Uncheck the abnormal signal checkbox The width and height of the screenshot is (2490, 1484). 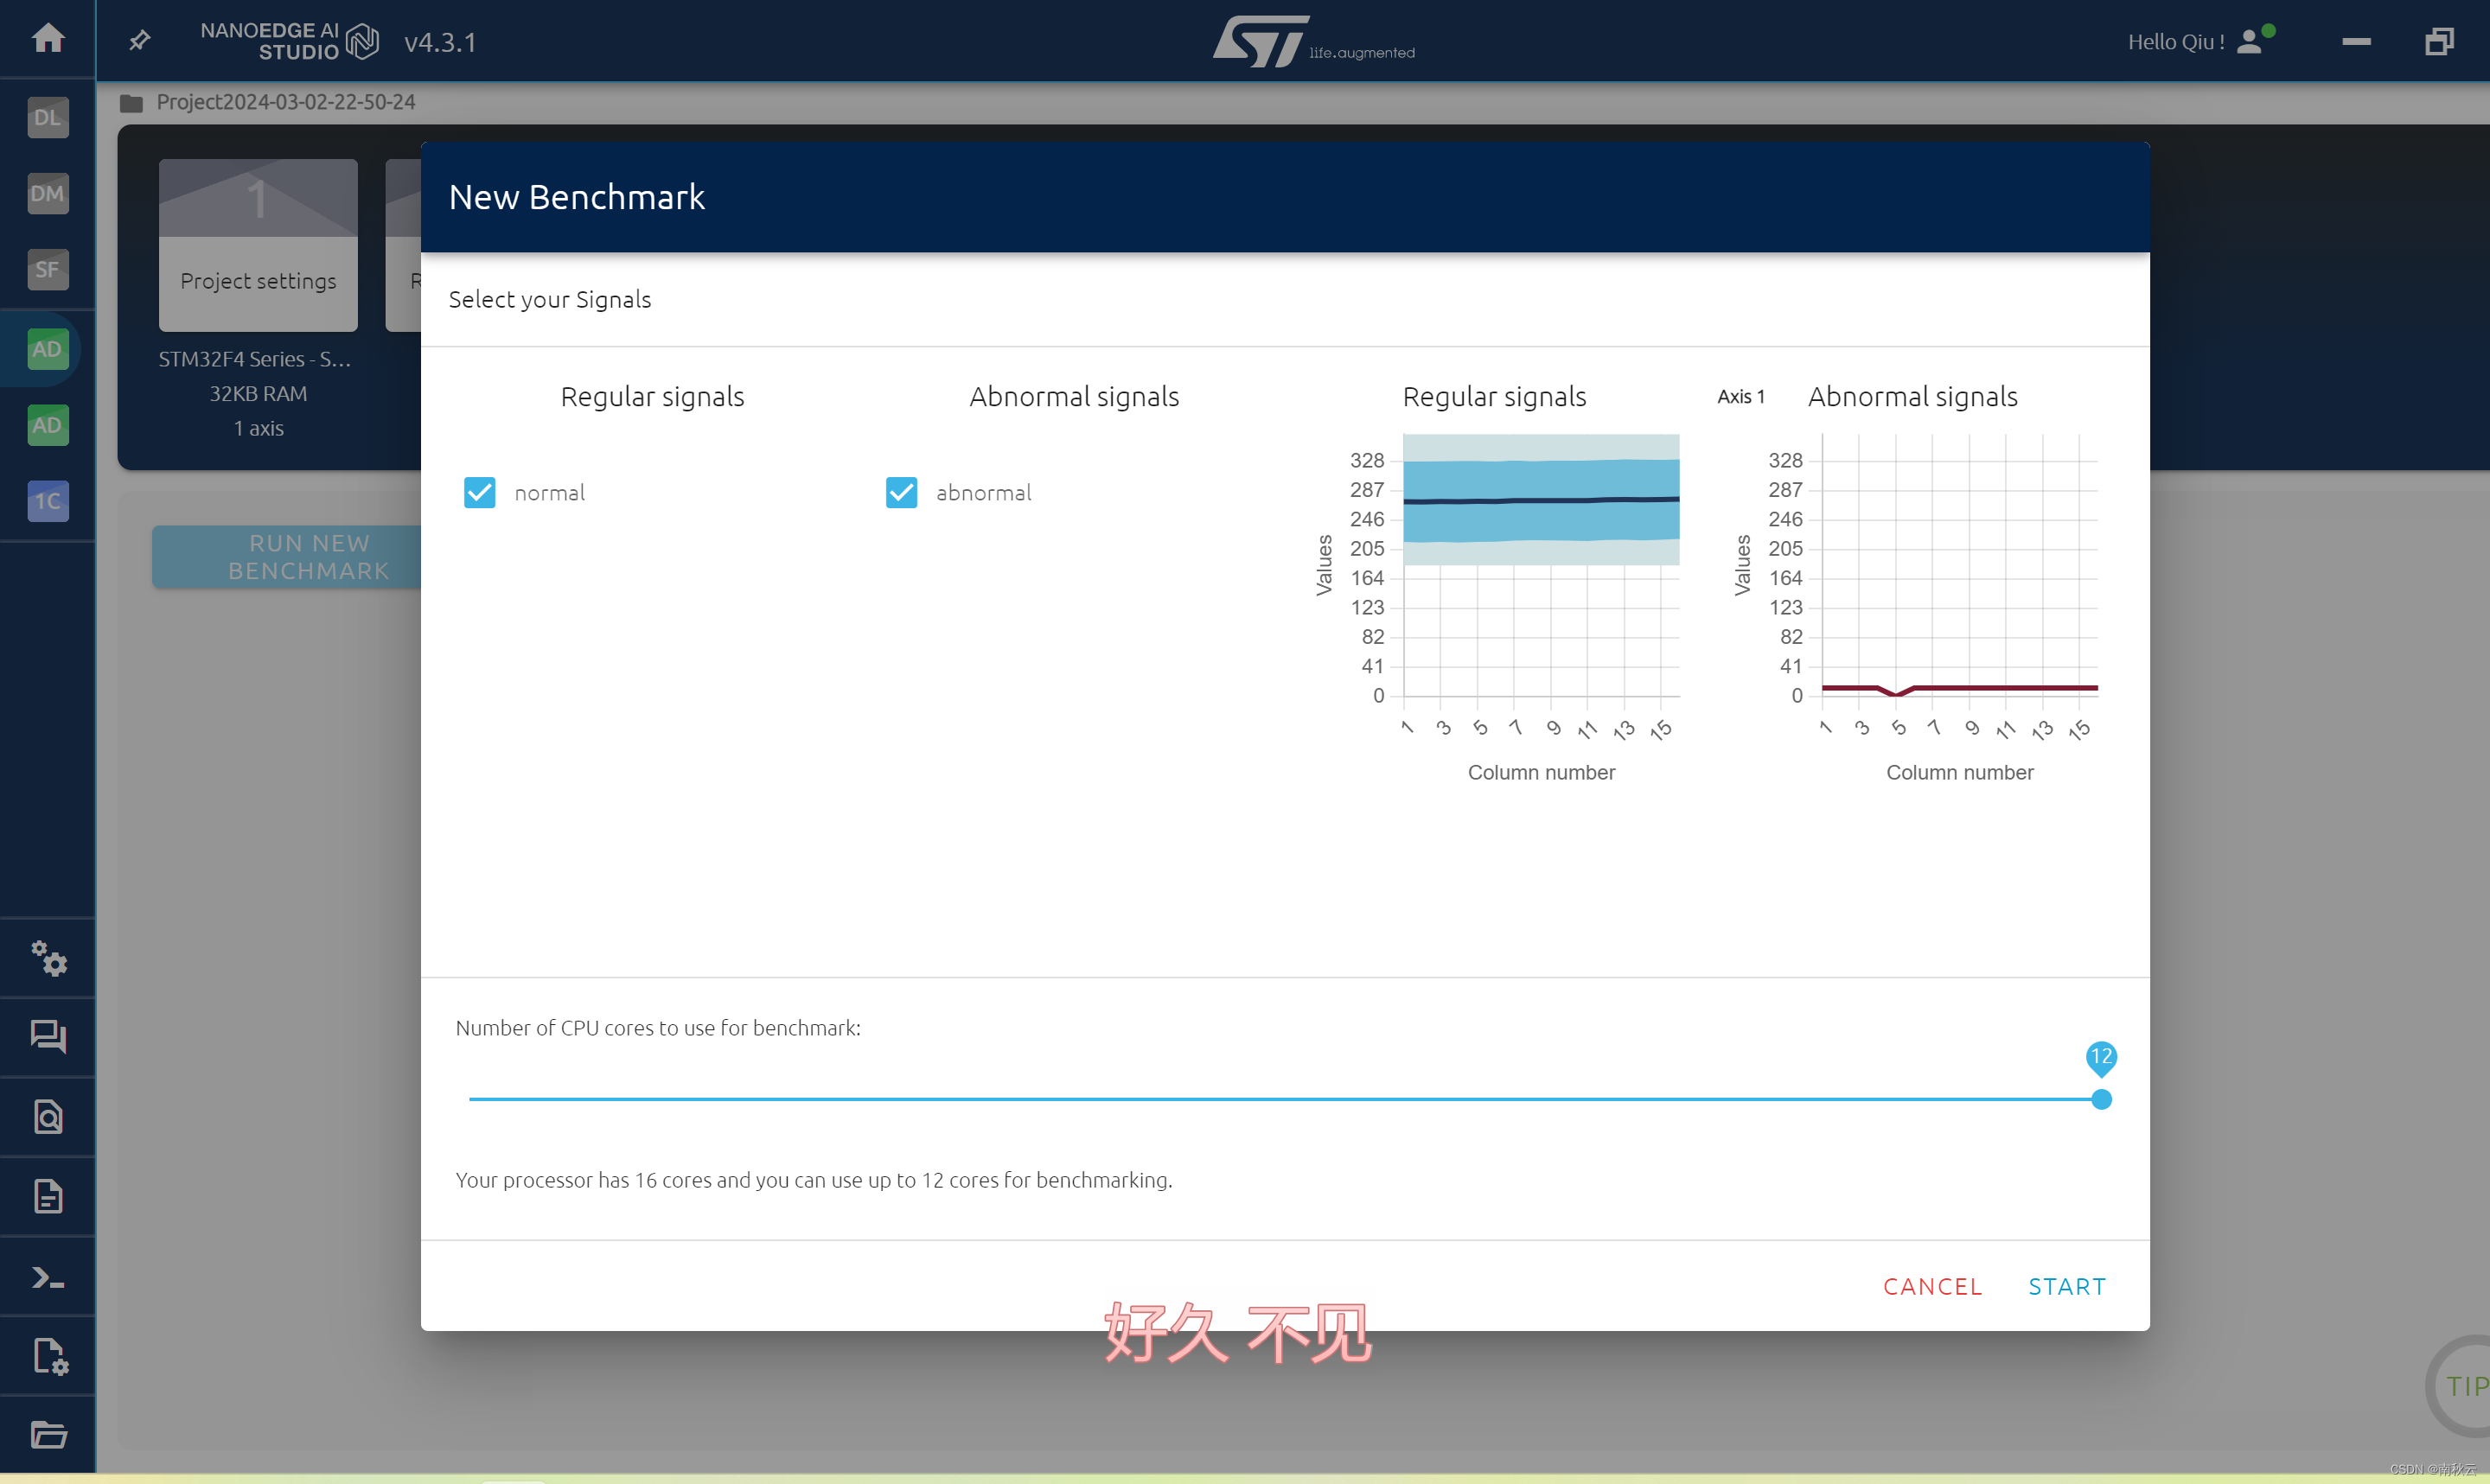tap(901, 493)
